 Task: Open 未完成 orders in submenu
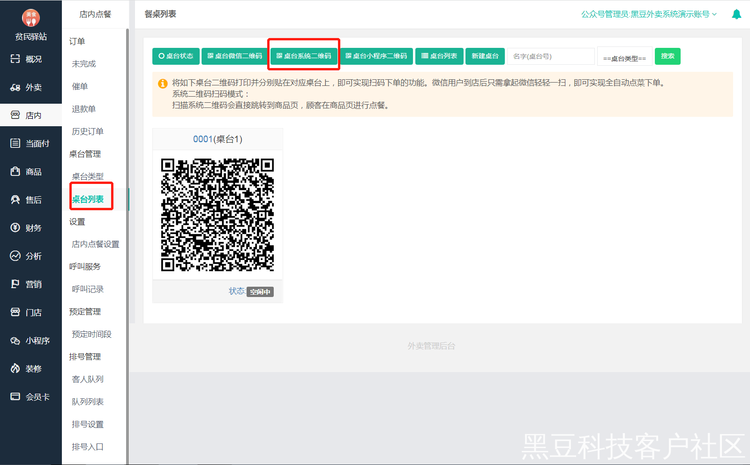click(84, 64)
